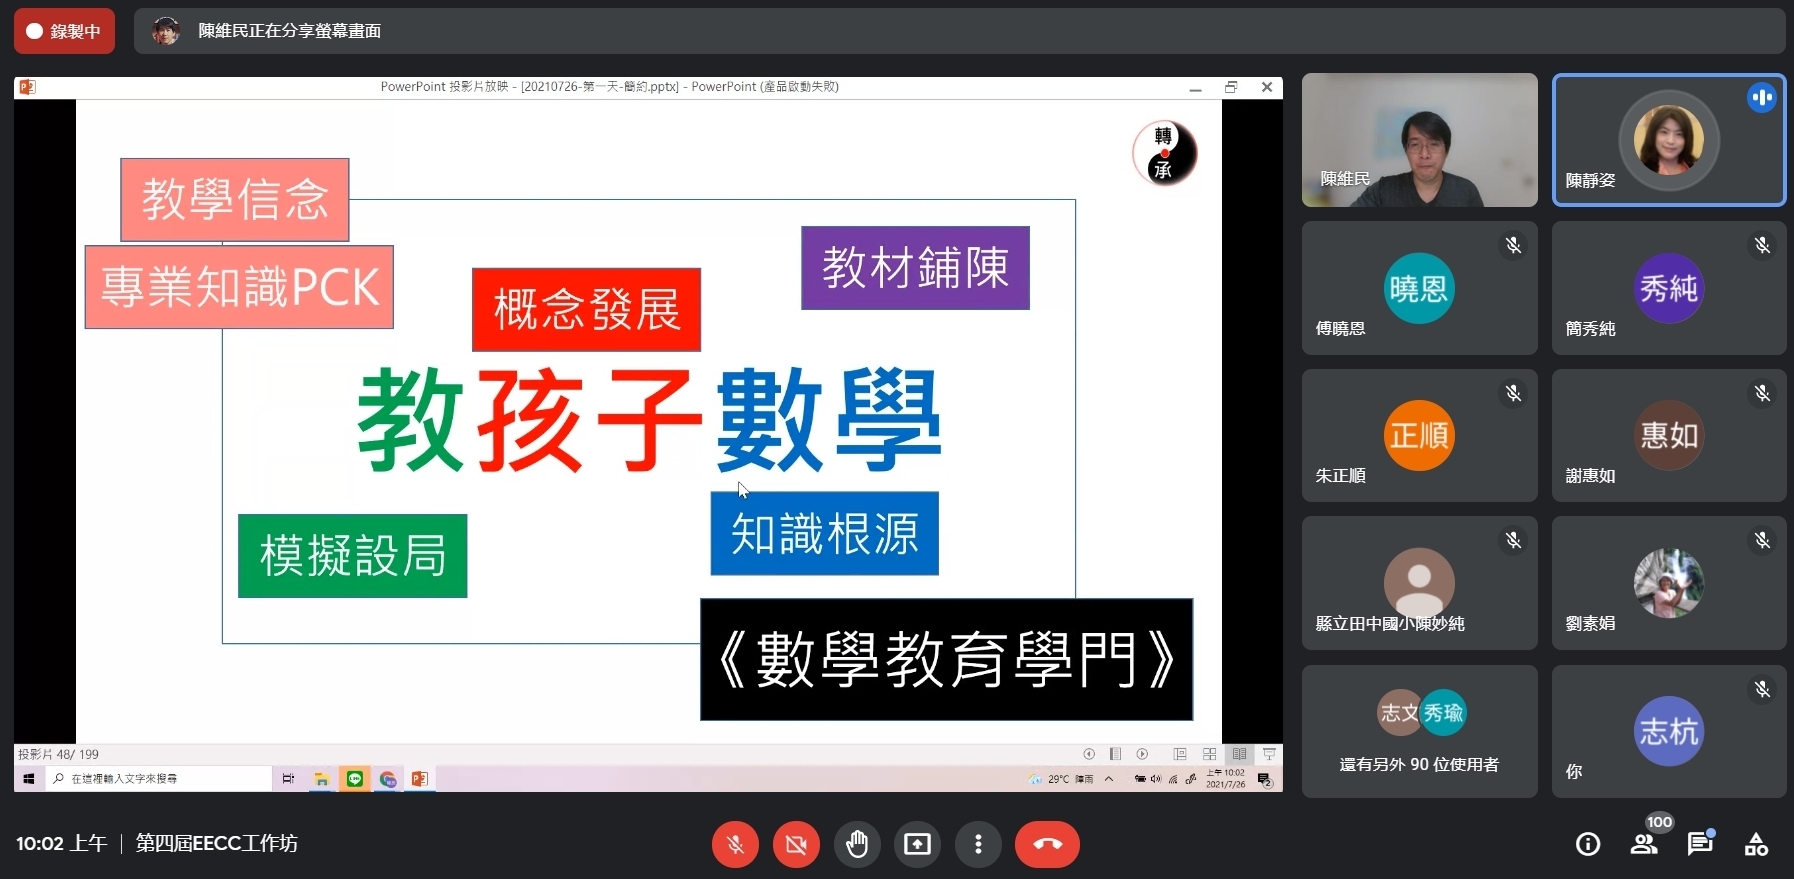Click the present screen button
Screen dimensions: 1794x879
[x=917, y=845]
